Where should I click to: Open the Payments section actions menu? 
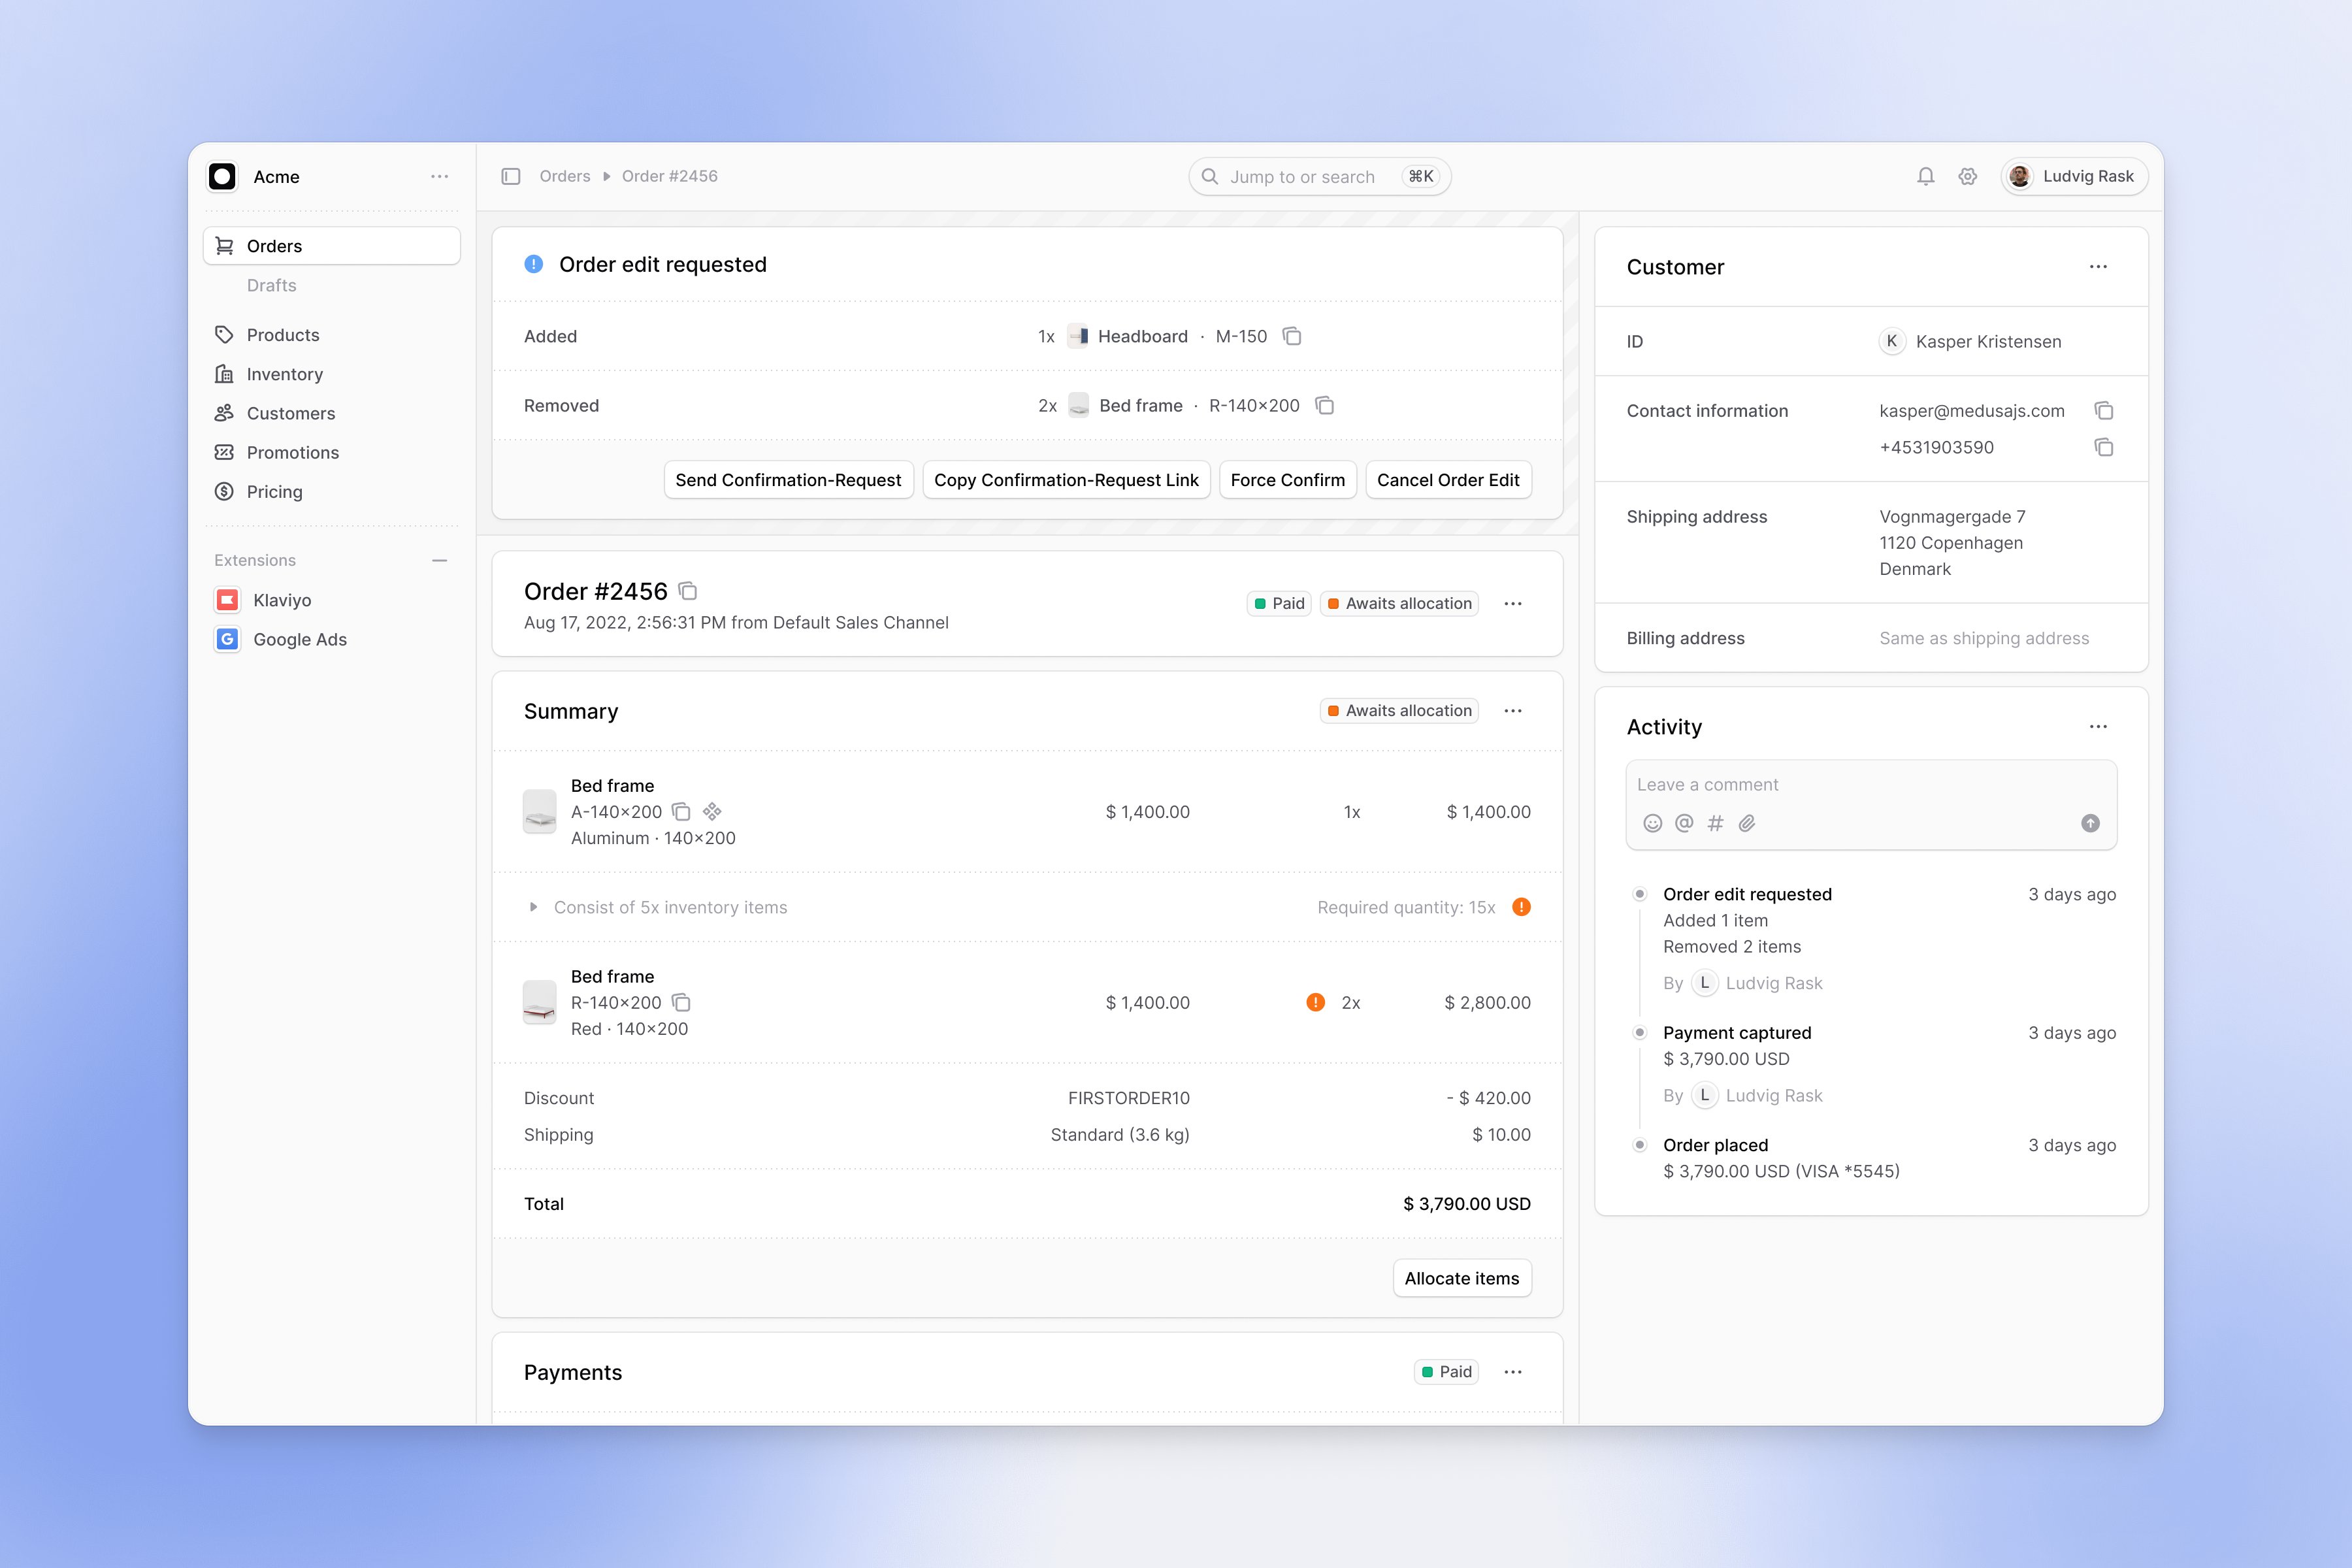[1513, 1372]
